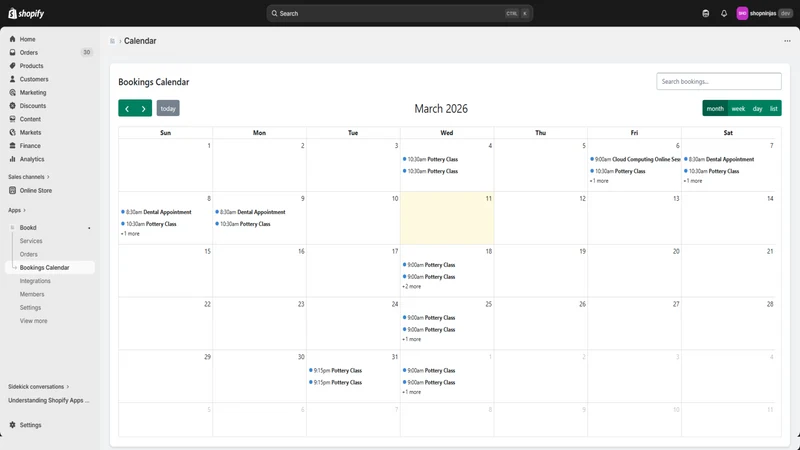
Task: Open Orders under Bookd
Action: coord(29,254)
